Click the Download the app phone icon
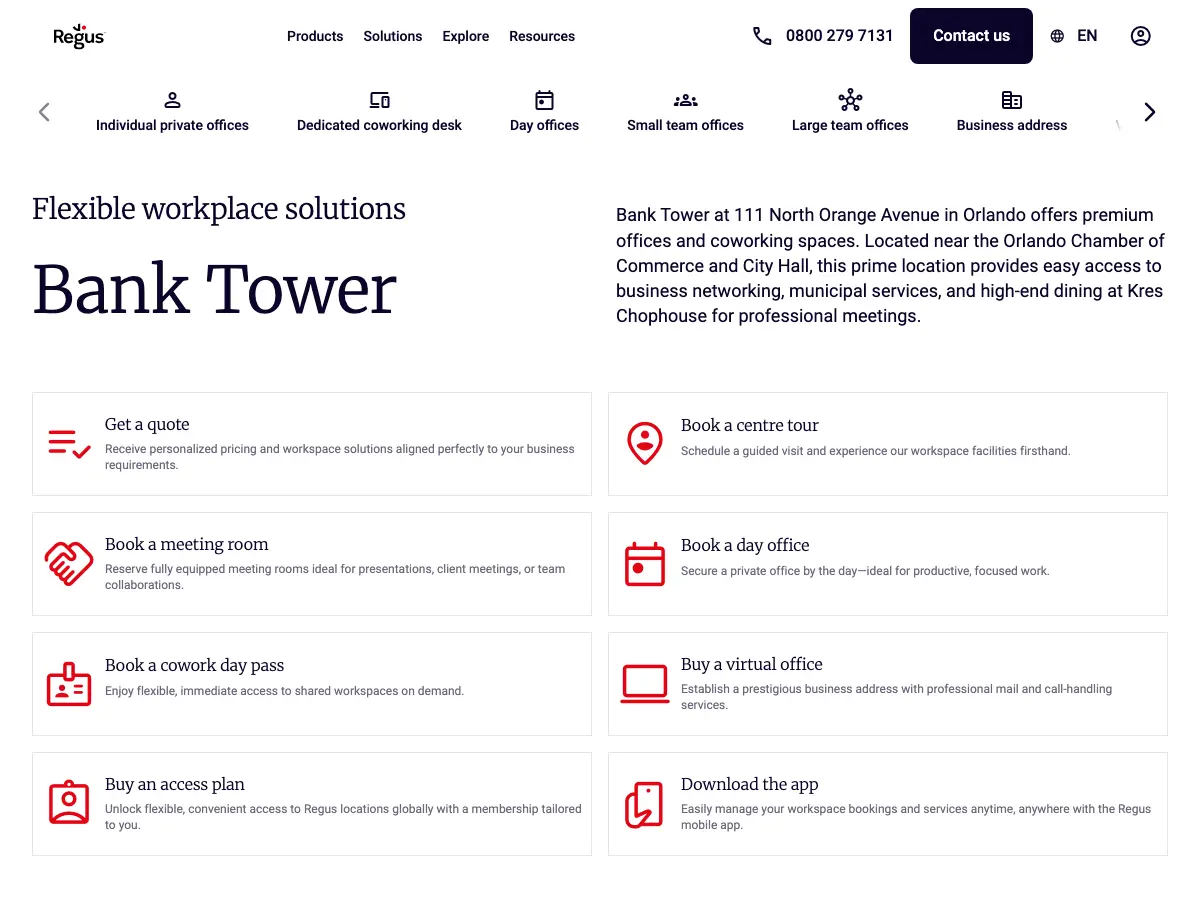Image resolution: width=1200 pixels, height=900 pixels. click(645, 804)
